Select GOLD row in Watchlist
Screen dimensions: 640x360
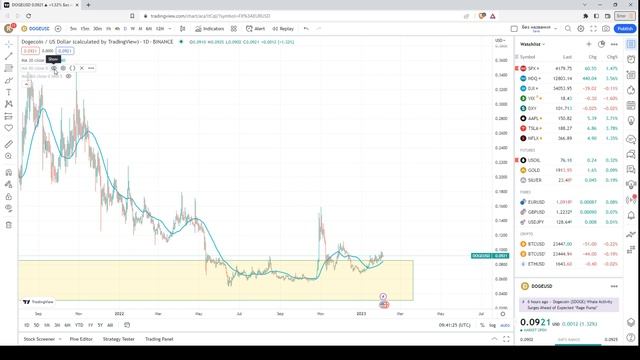[x=569, y=170]
